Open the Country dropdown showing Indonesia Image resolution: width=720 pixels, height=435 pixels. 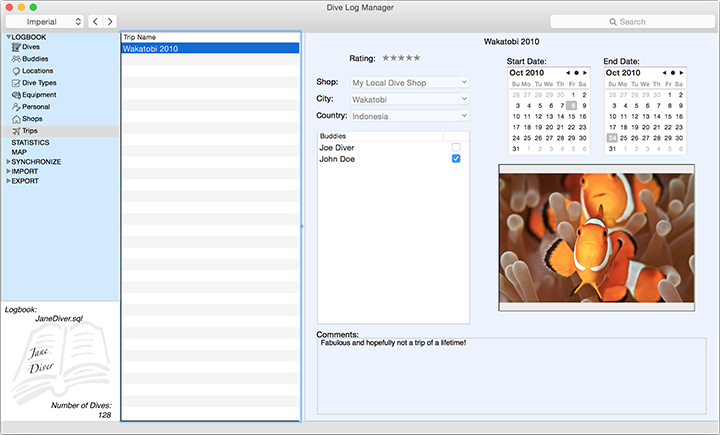pos(409,116)
